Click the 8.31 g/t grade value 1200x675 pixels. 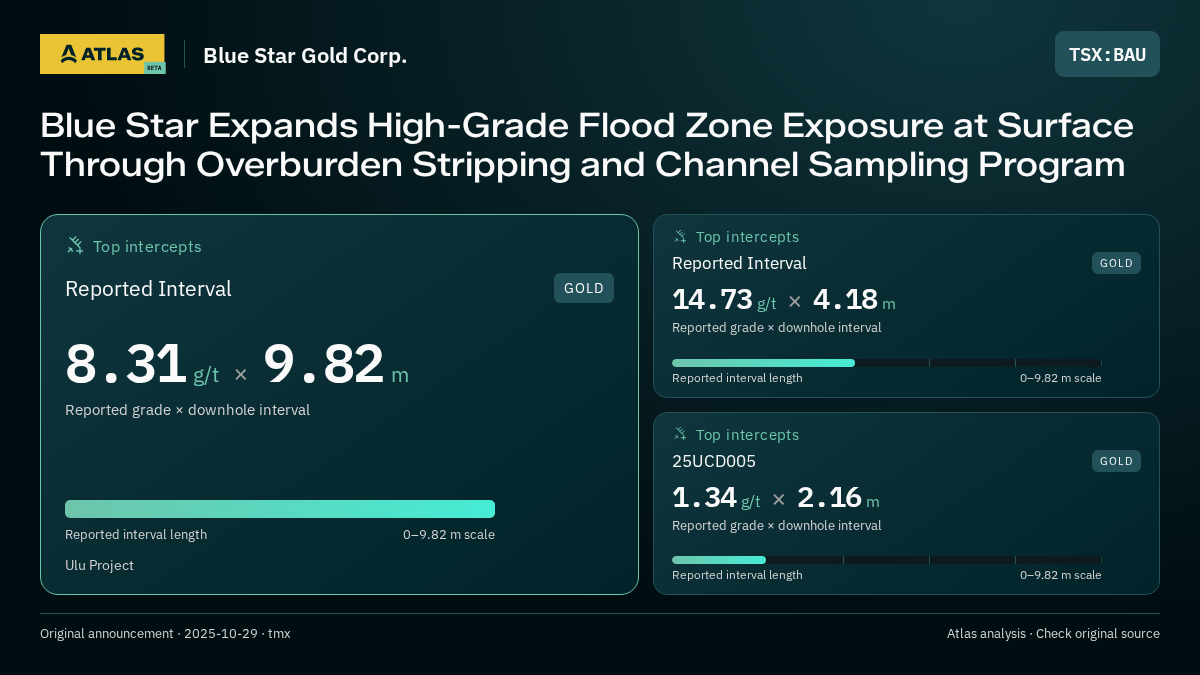[x=142, y=365]
